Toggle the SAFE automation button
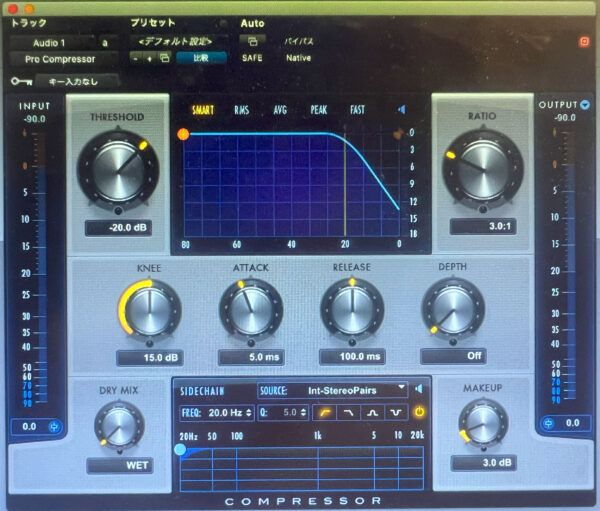Screen dimensions: 600x511 (x=252, y=58)
